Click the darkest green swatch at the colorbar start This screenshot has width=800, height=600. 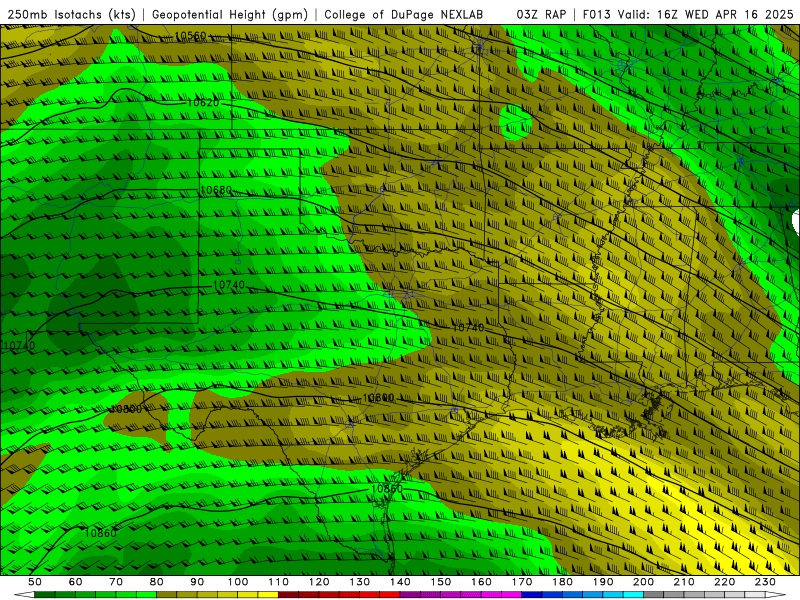tap(45, 595)
